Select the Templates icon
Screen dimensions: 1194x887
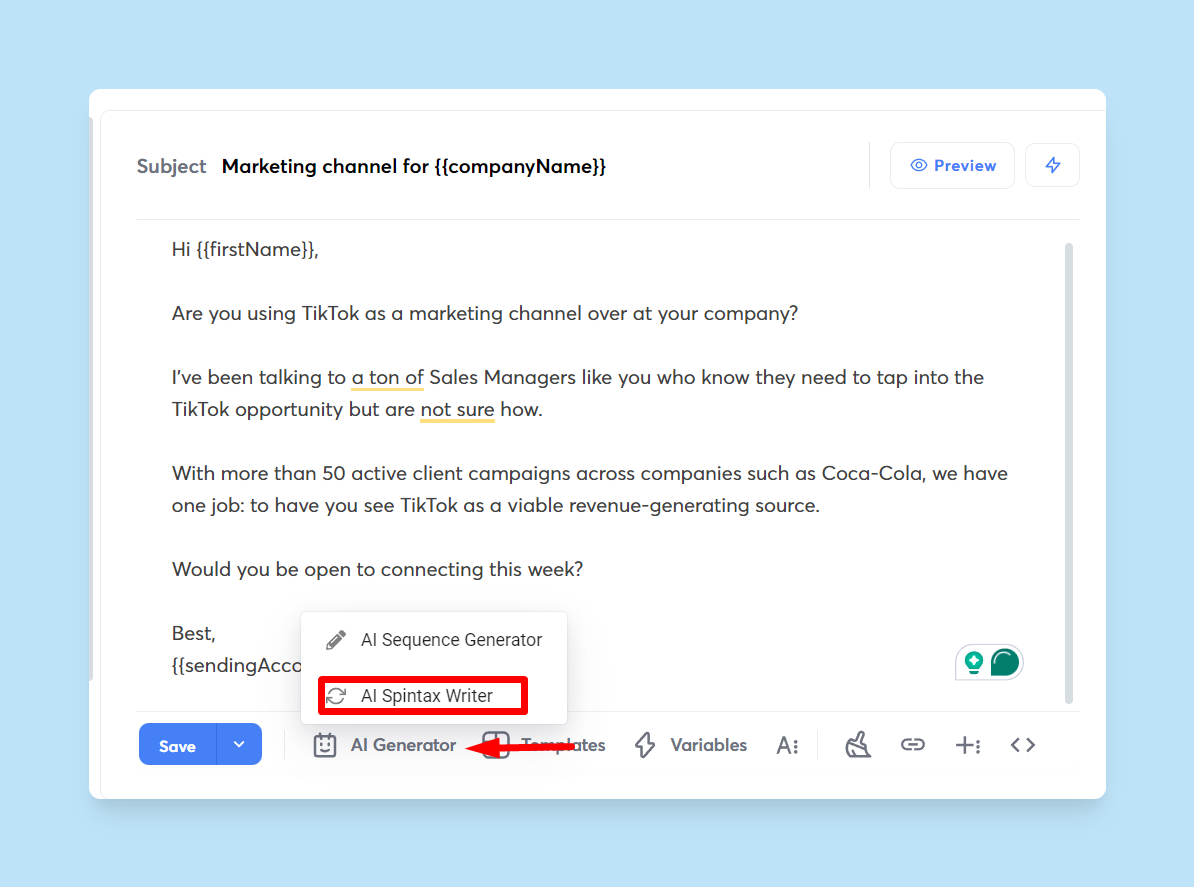click(x=492, y=745)
